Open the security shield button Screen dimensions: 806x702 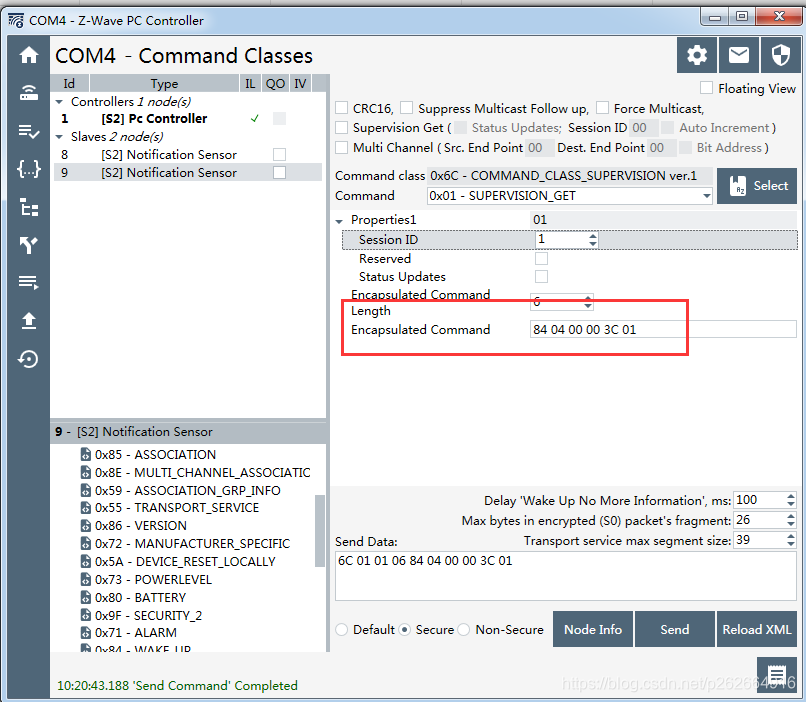point(781,55)
